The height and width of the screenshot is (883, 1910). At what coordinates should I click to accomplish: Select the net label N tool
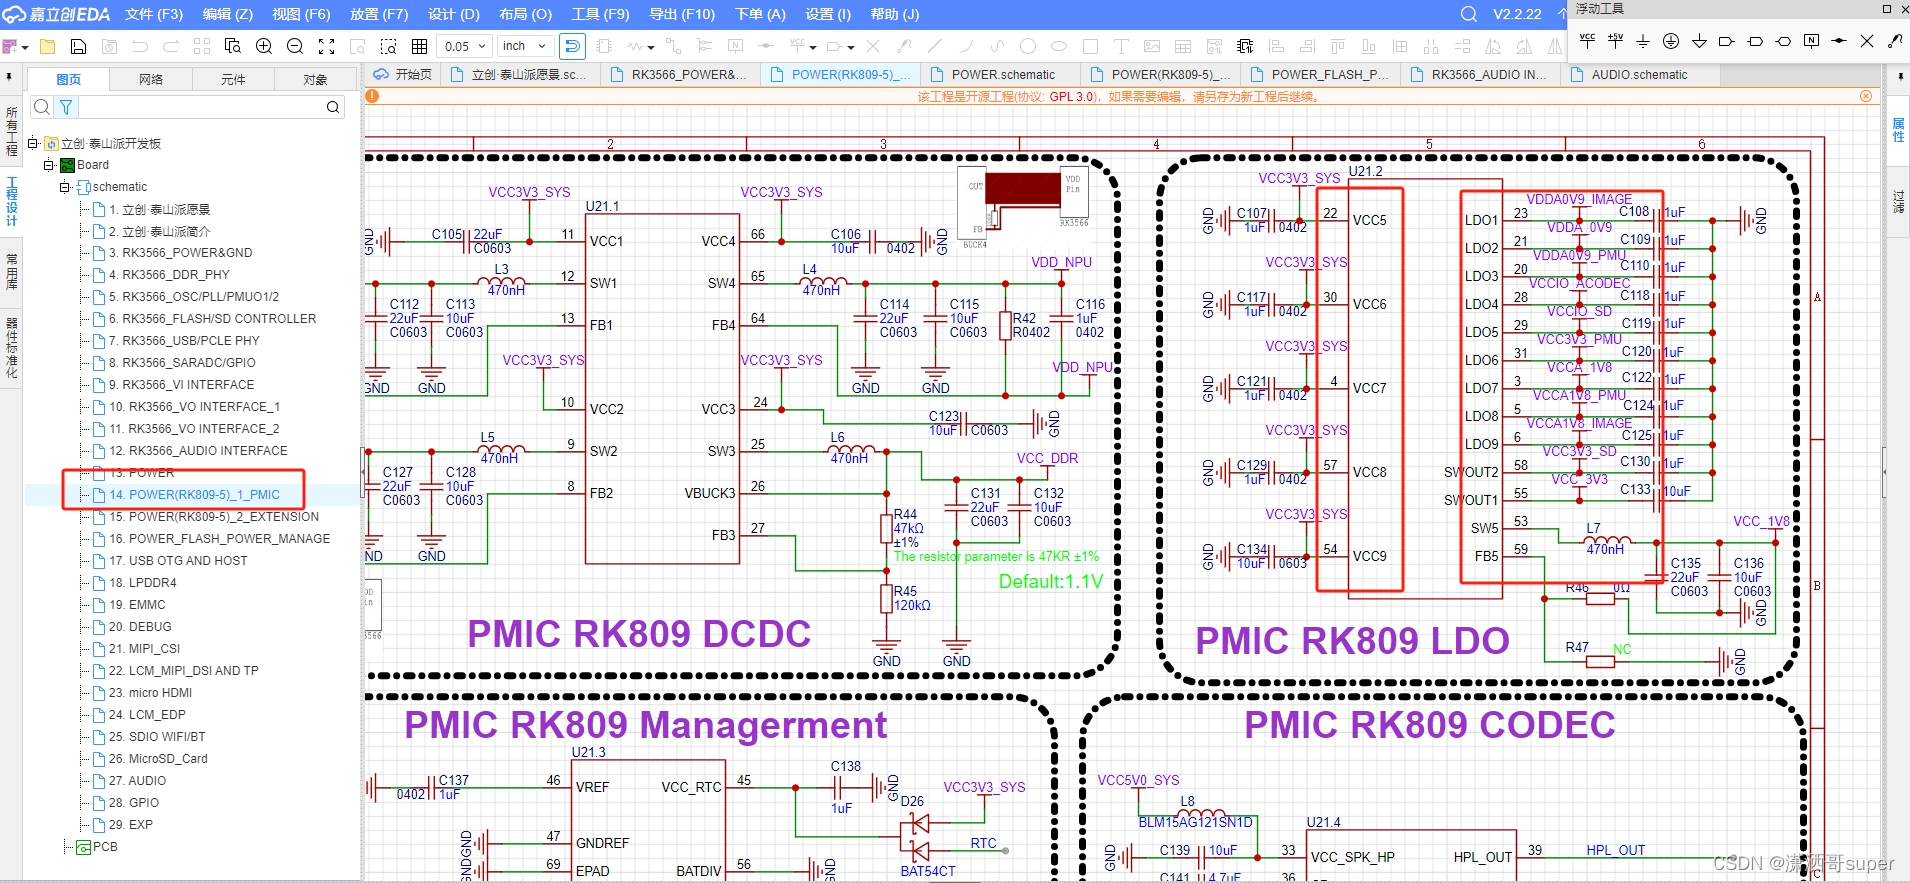point(1811,41)
